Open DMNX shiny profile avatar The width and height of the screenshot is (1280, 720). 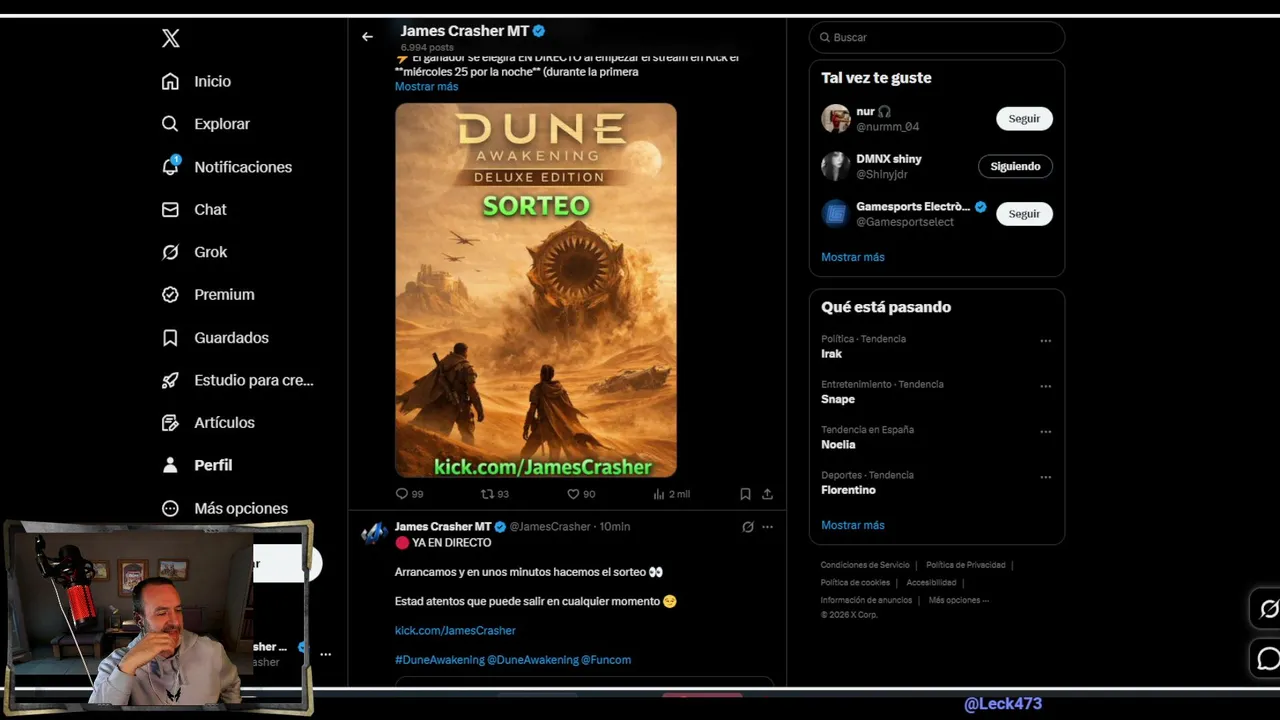click(835, 166)
